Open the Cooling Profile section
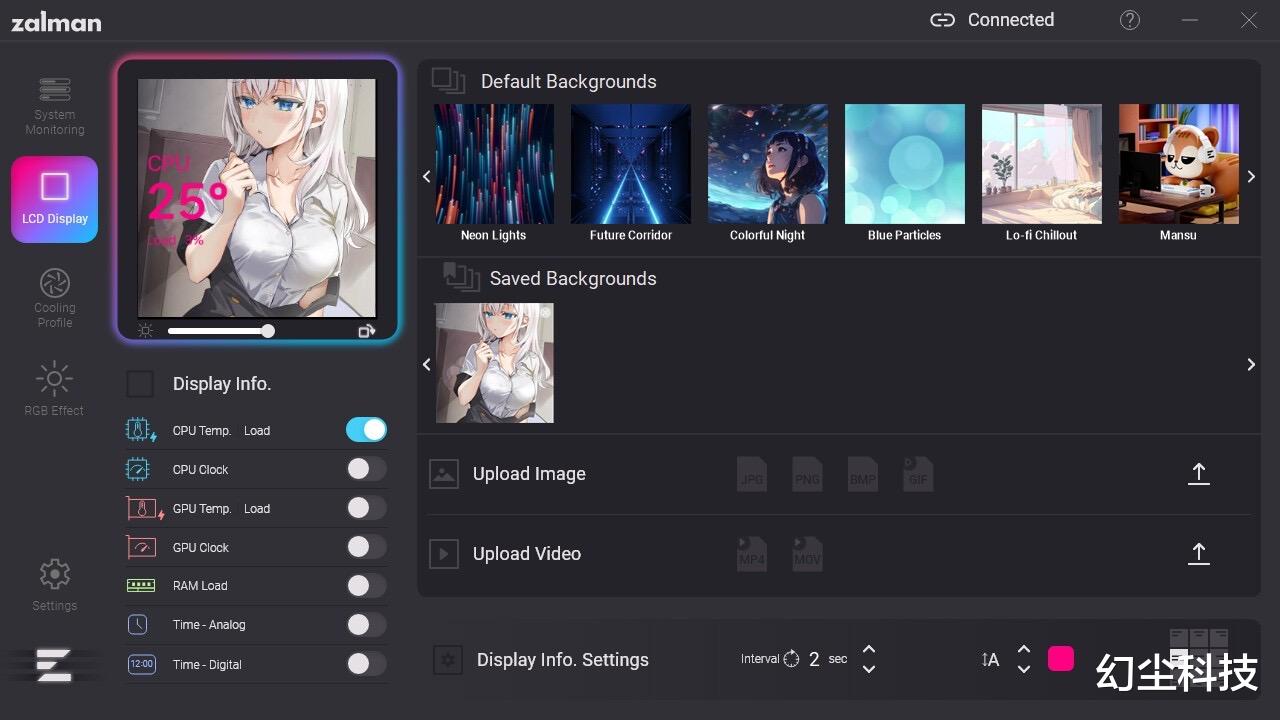This screenshot has width=1280, height=720. (x=54, y=298)
